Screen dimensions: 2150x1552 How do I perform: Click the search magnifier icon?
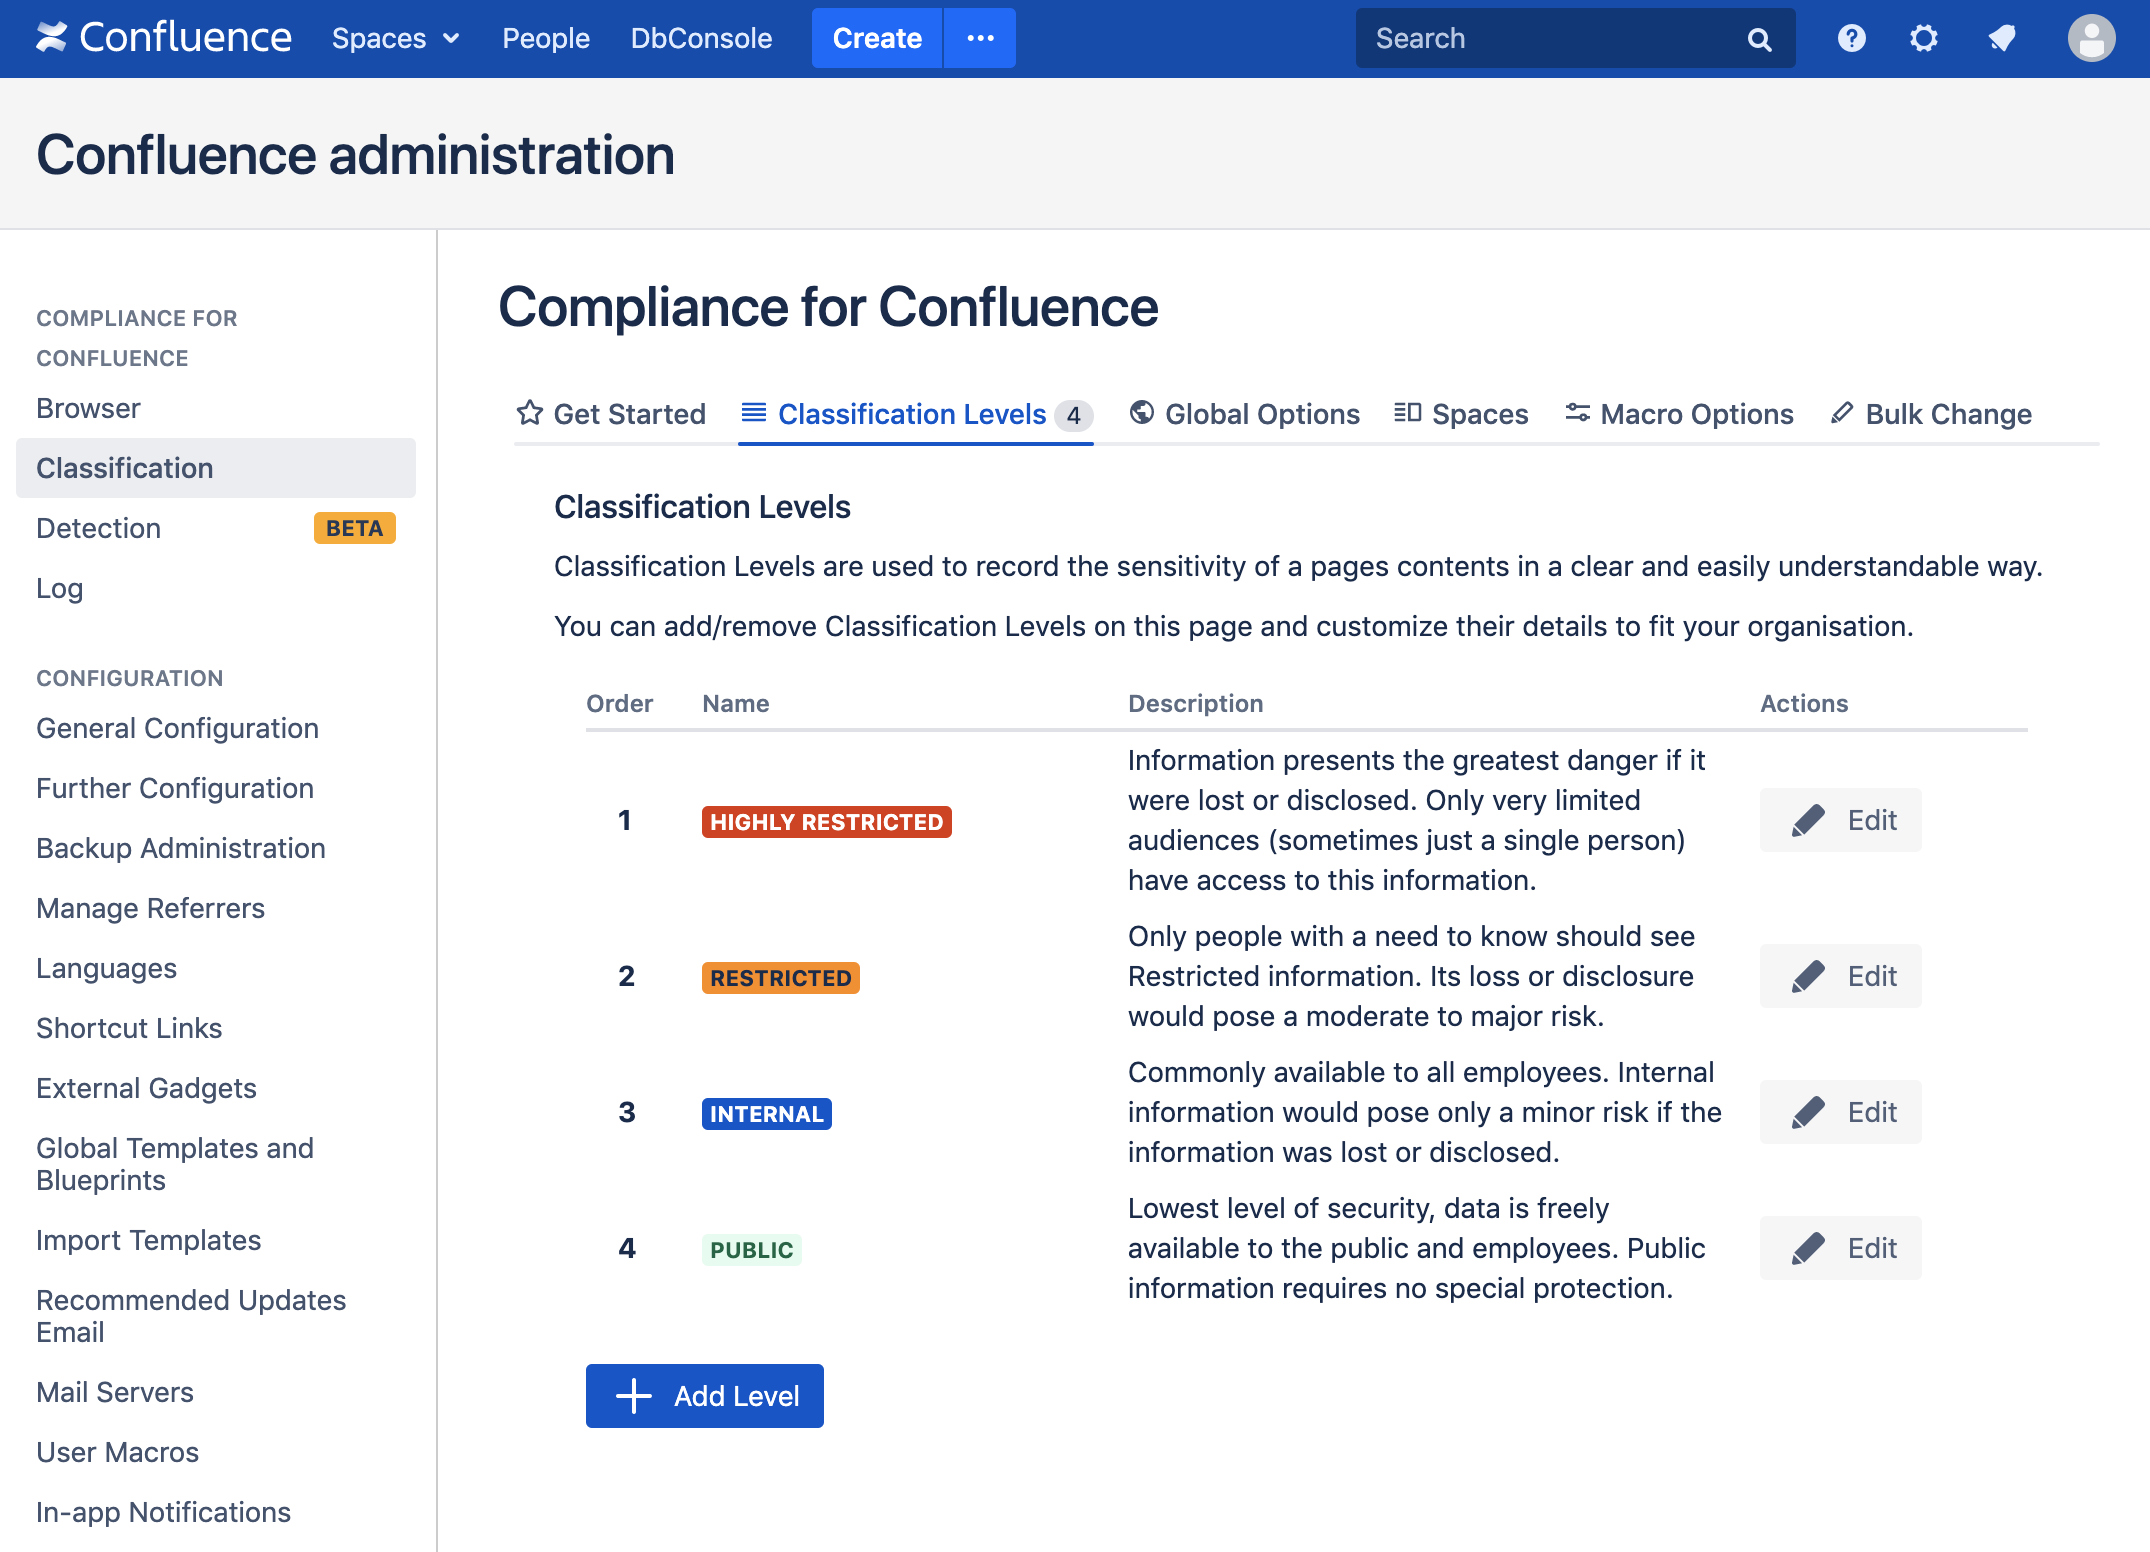point(1759,39)
